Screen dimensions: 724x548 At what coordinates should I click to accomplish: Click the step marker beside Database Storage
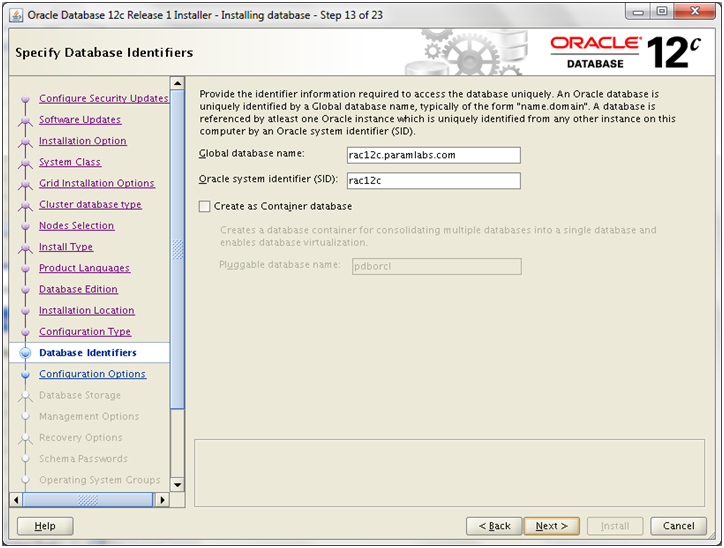pyautogui.click(x=25, y=397)
